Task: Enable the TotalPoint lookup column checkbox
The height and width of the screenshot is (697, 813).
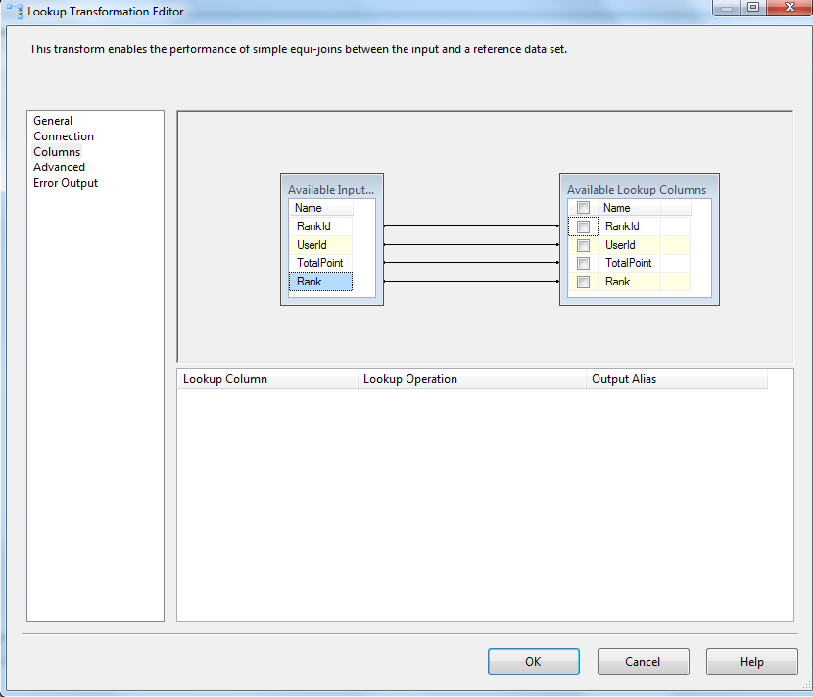Action: (x=583, y=263)
